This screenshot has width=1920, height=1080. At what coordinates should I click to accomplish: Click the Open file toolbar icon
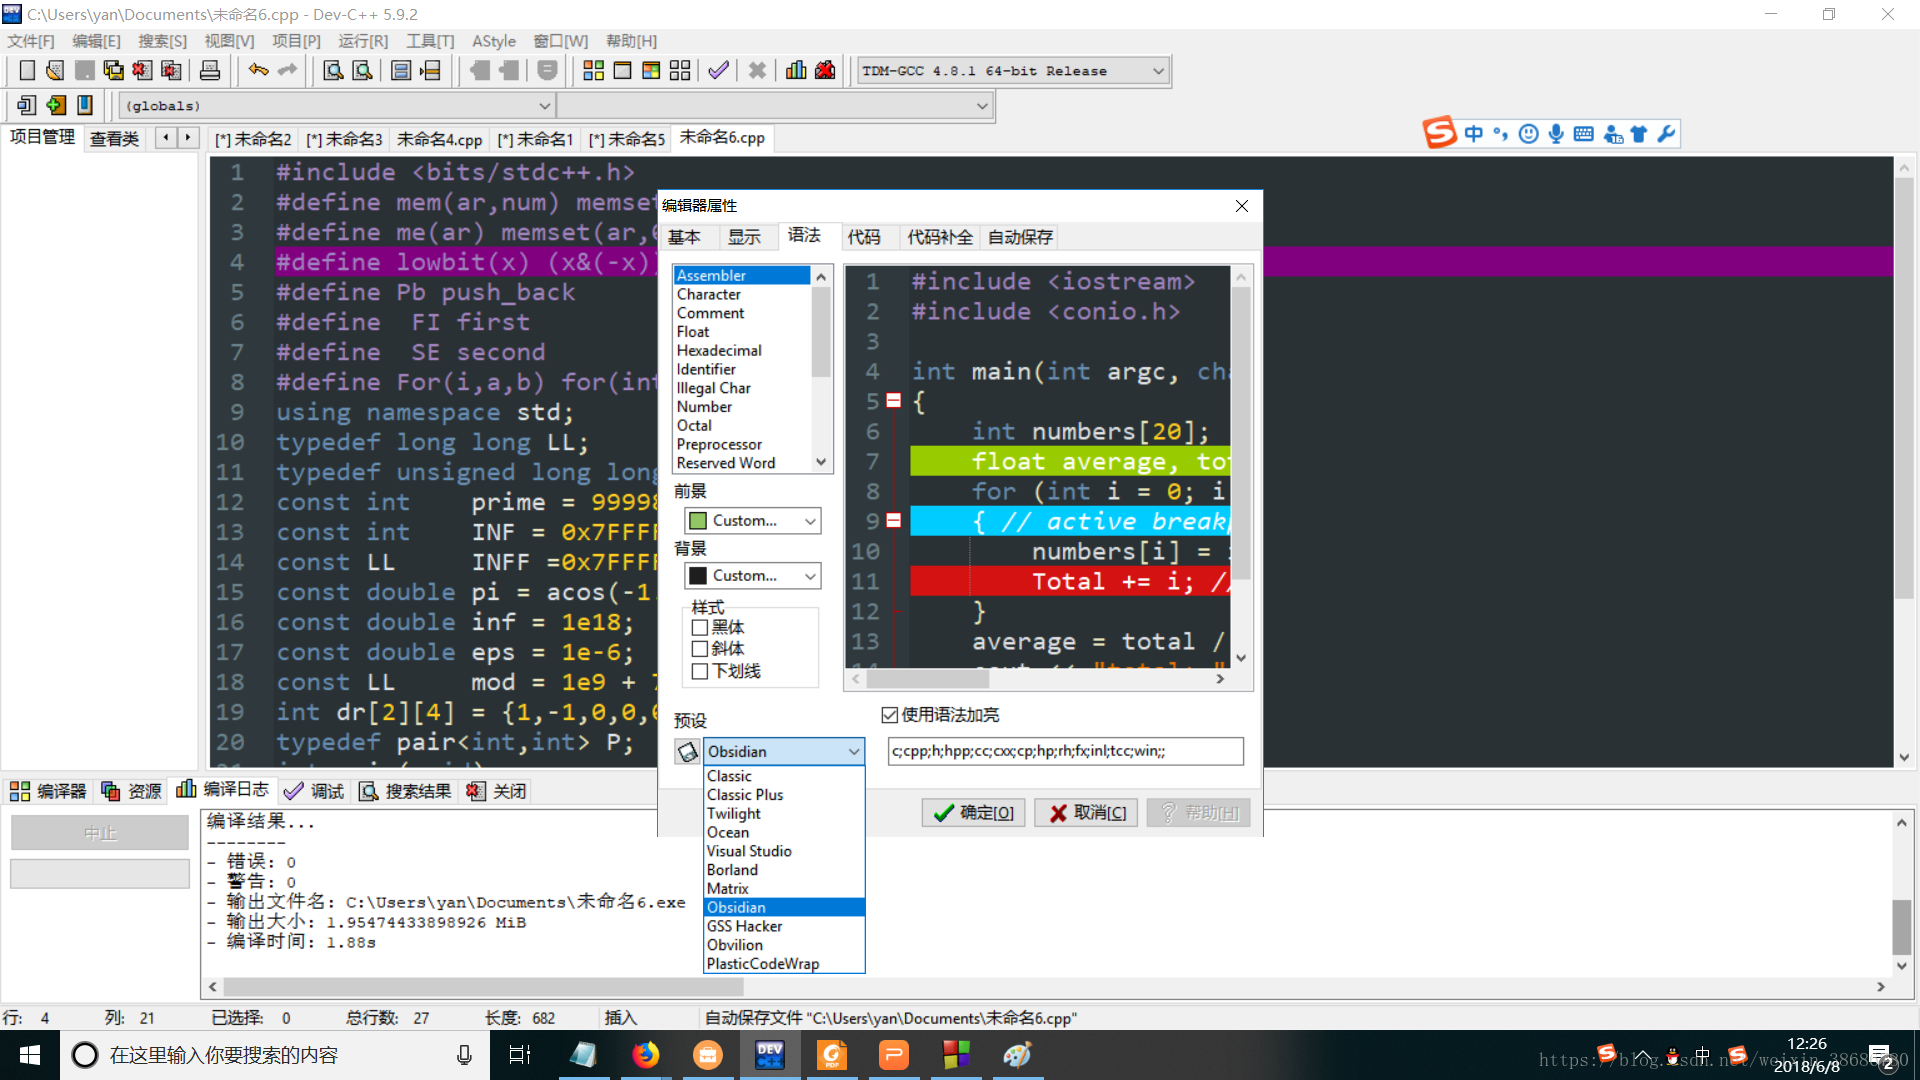click(55, 70)
